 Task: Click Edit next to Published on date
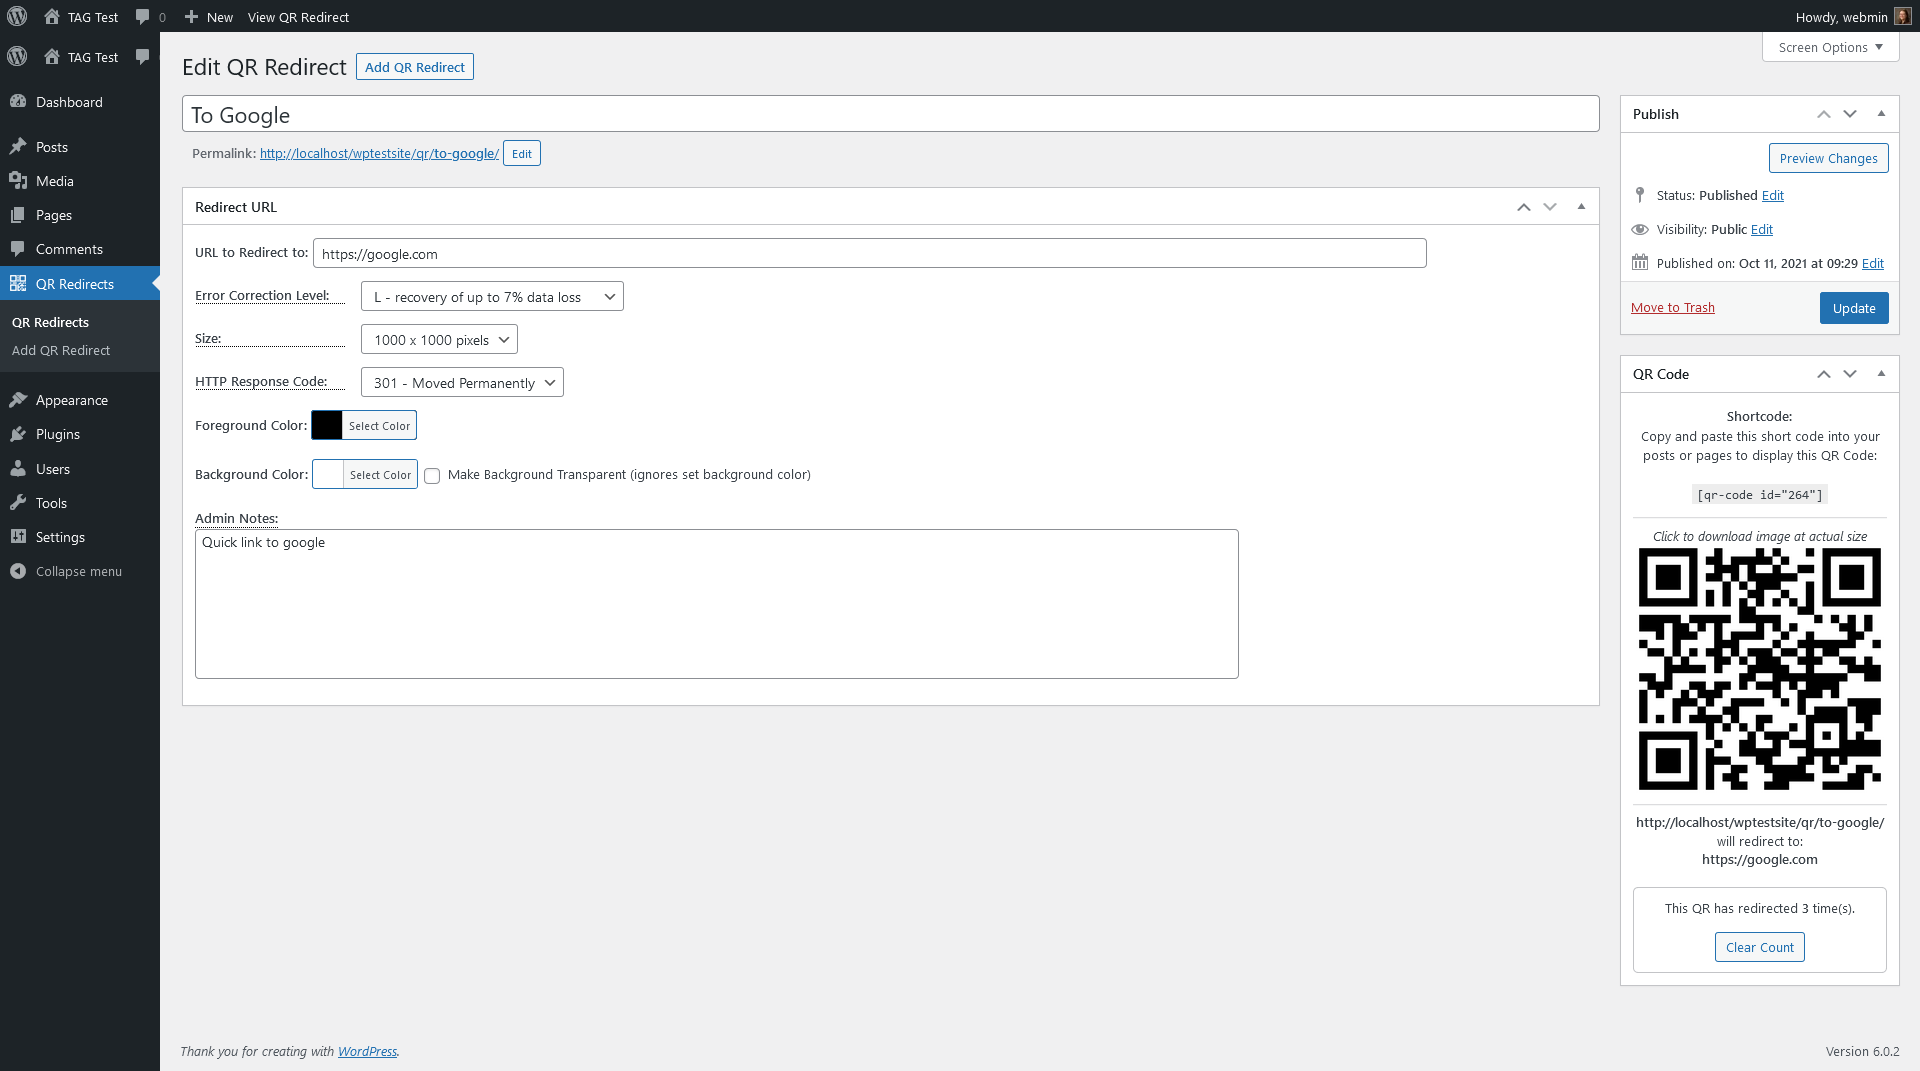tap(1872, 263)
